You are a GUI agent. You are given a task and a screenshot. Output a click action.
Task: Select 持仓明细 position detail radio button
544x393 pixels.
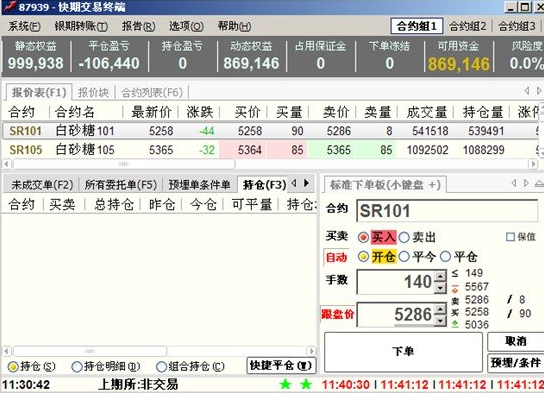tap(77, 366)
